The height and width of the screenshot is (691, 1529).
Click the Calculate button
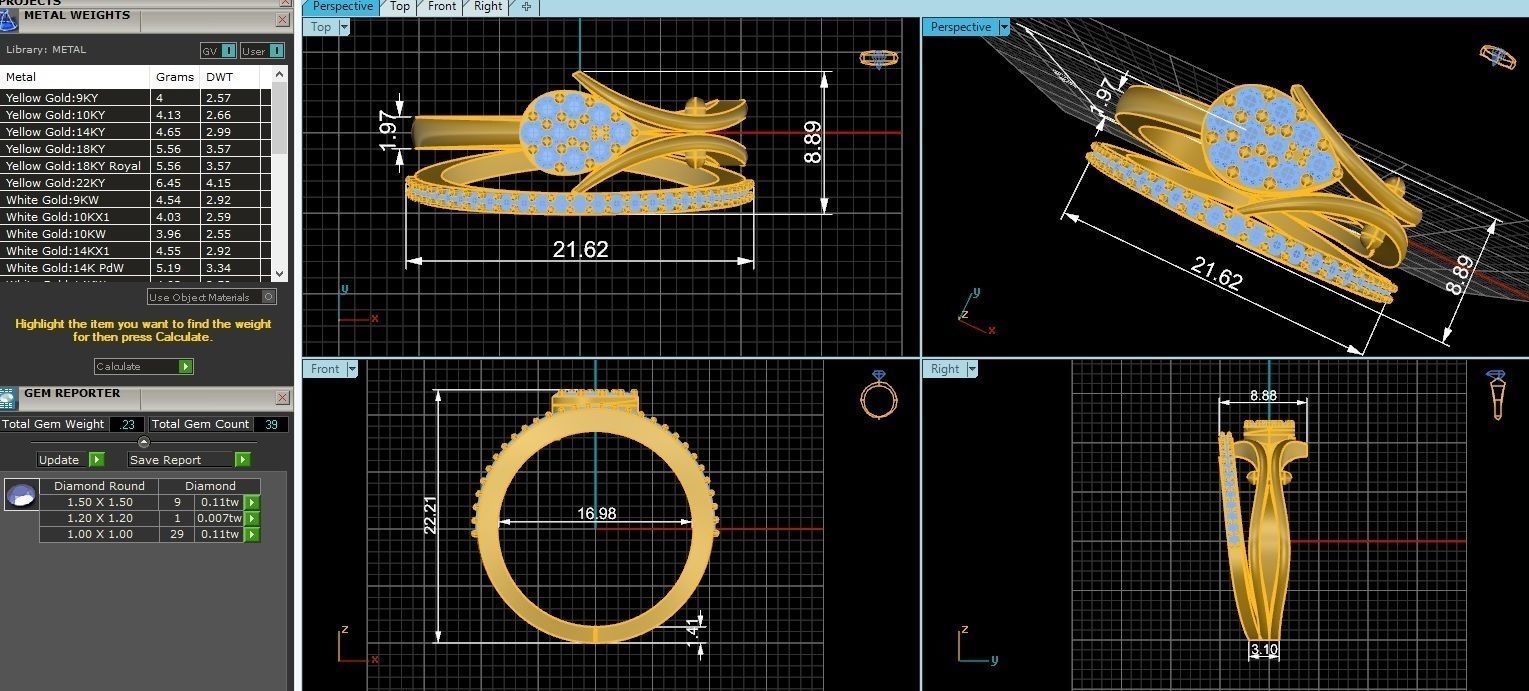tap(143, 367)
